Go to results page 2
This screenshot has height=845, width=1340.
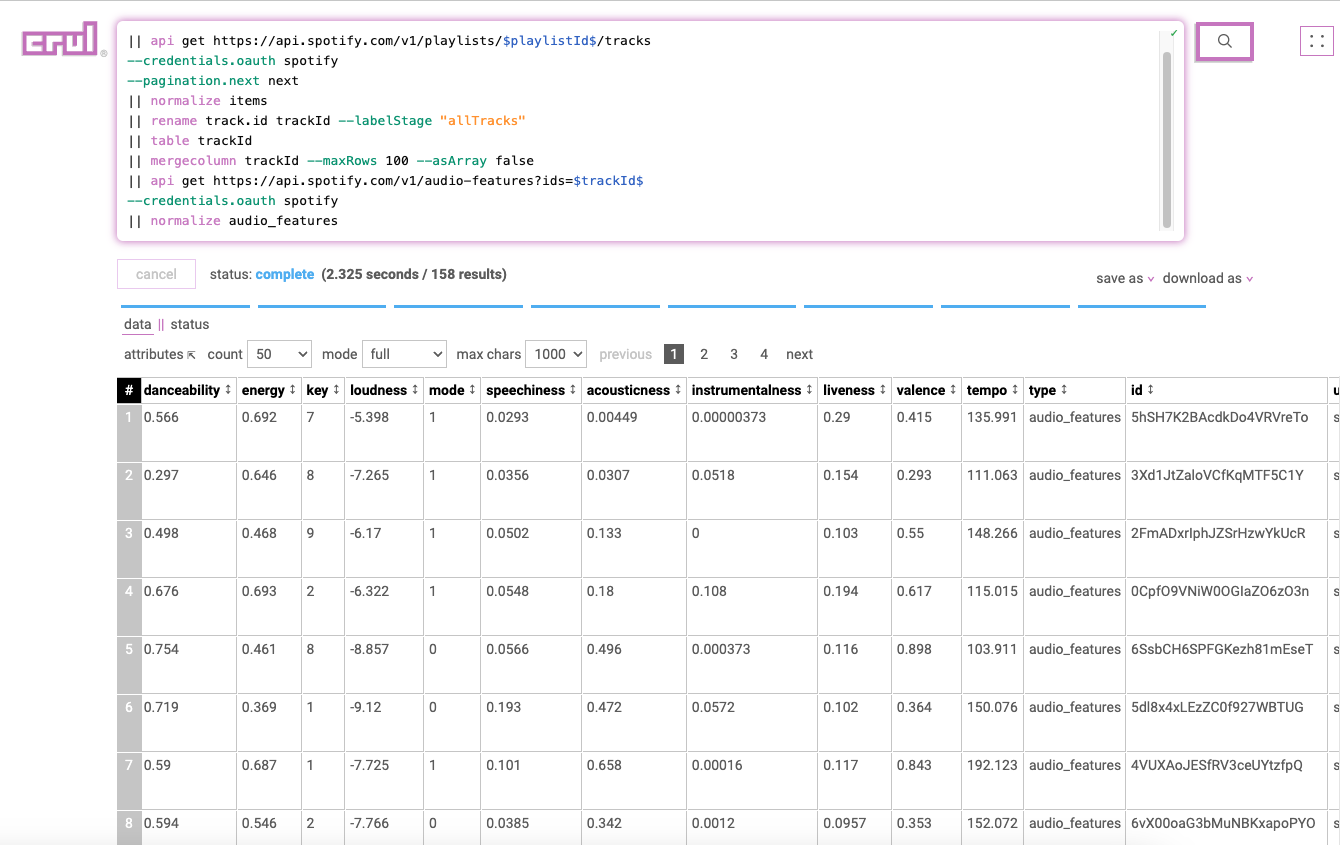[x=704, y=354]
